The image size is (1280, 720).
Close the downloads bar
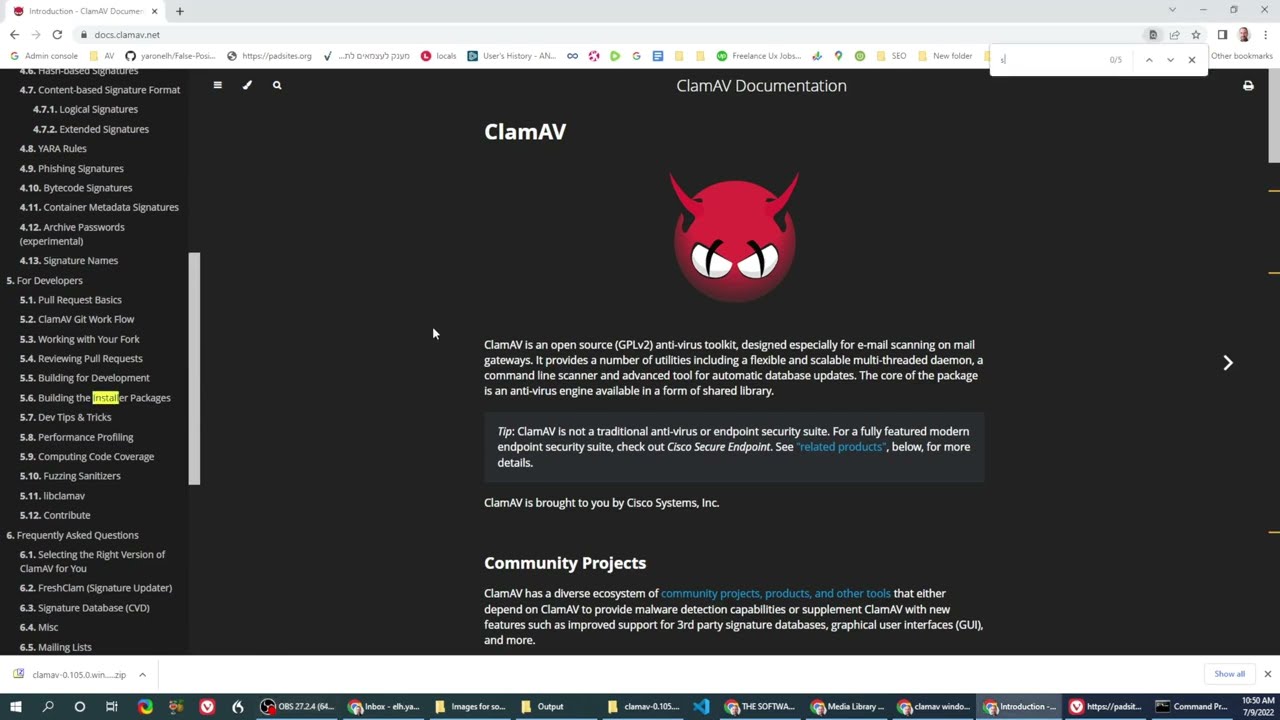(1267, 674)
